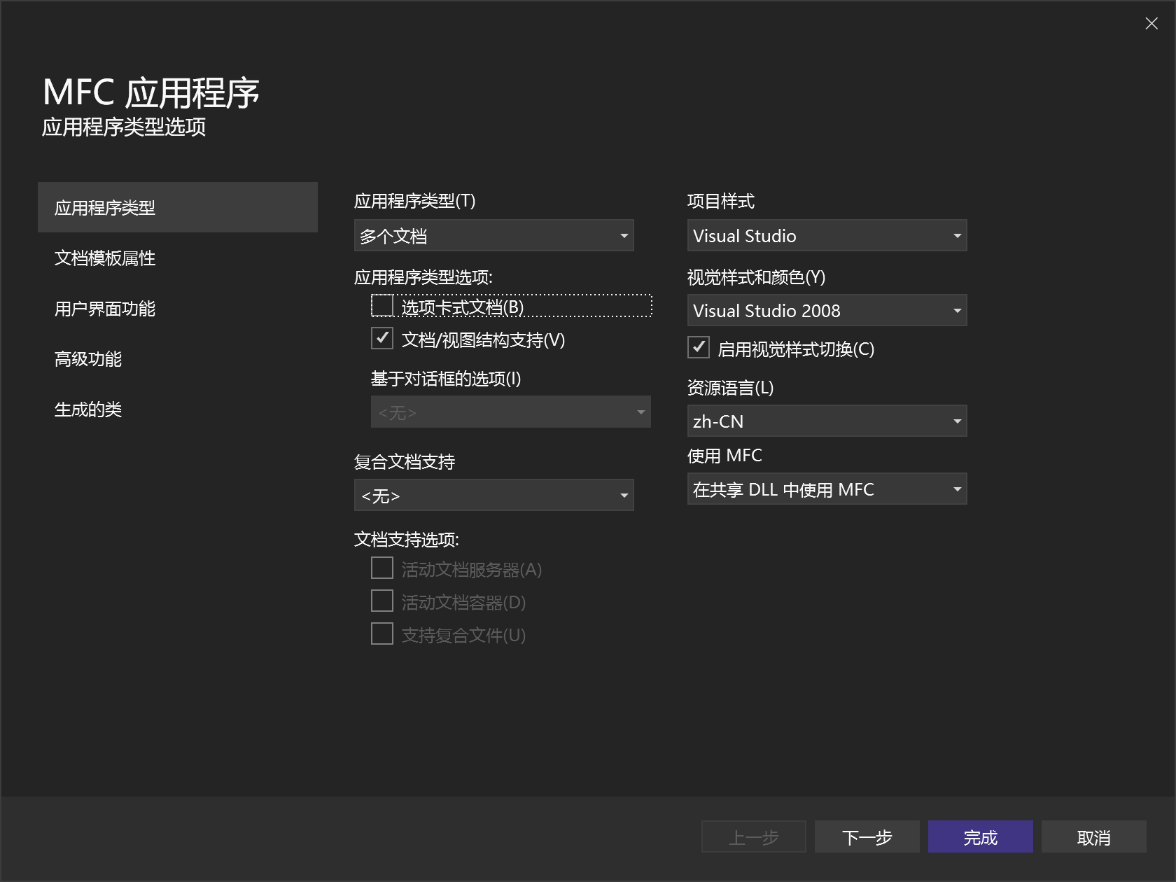Expand the 应用程序类型 dropdown showing 多个文档
Viewport: 1176px width, 882px height.
click(x=494, y=236)
